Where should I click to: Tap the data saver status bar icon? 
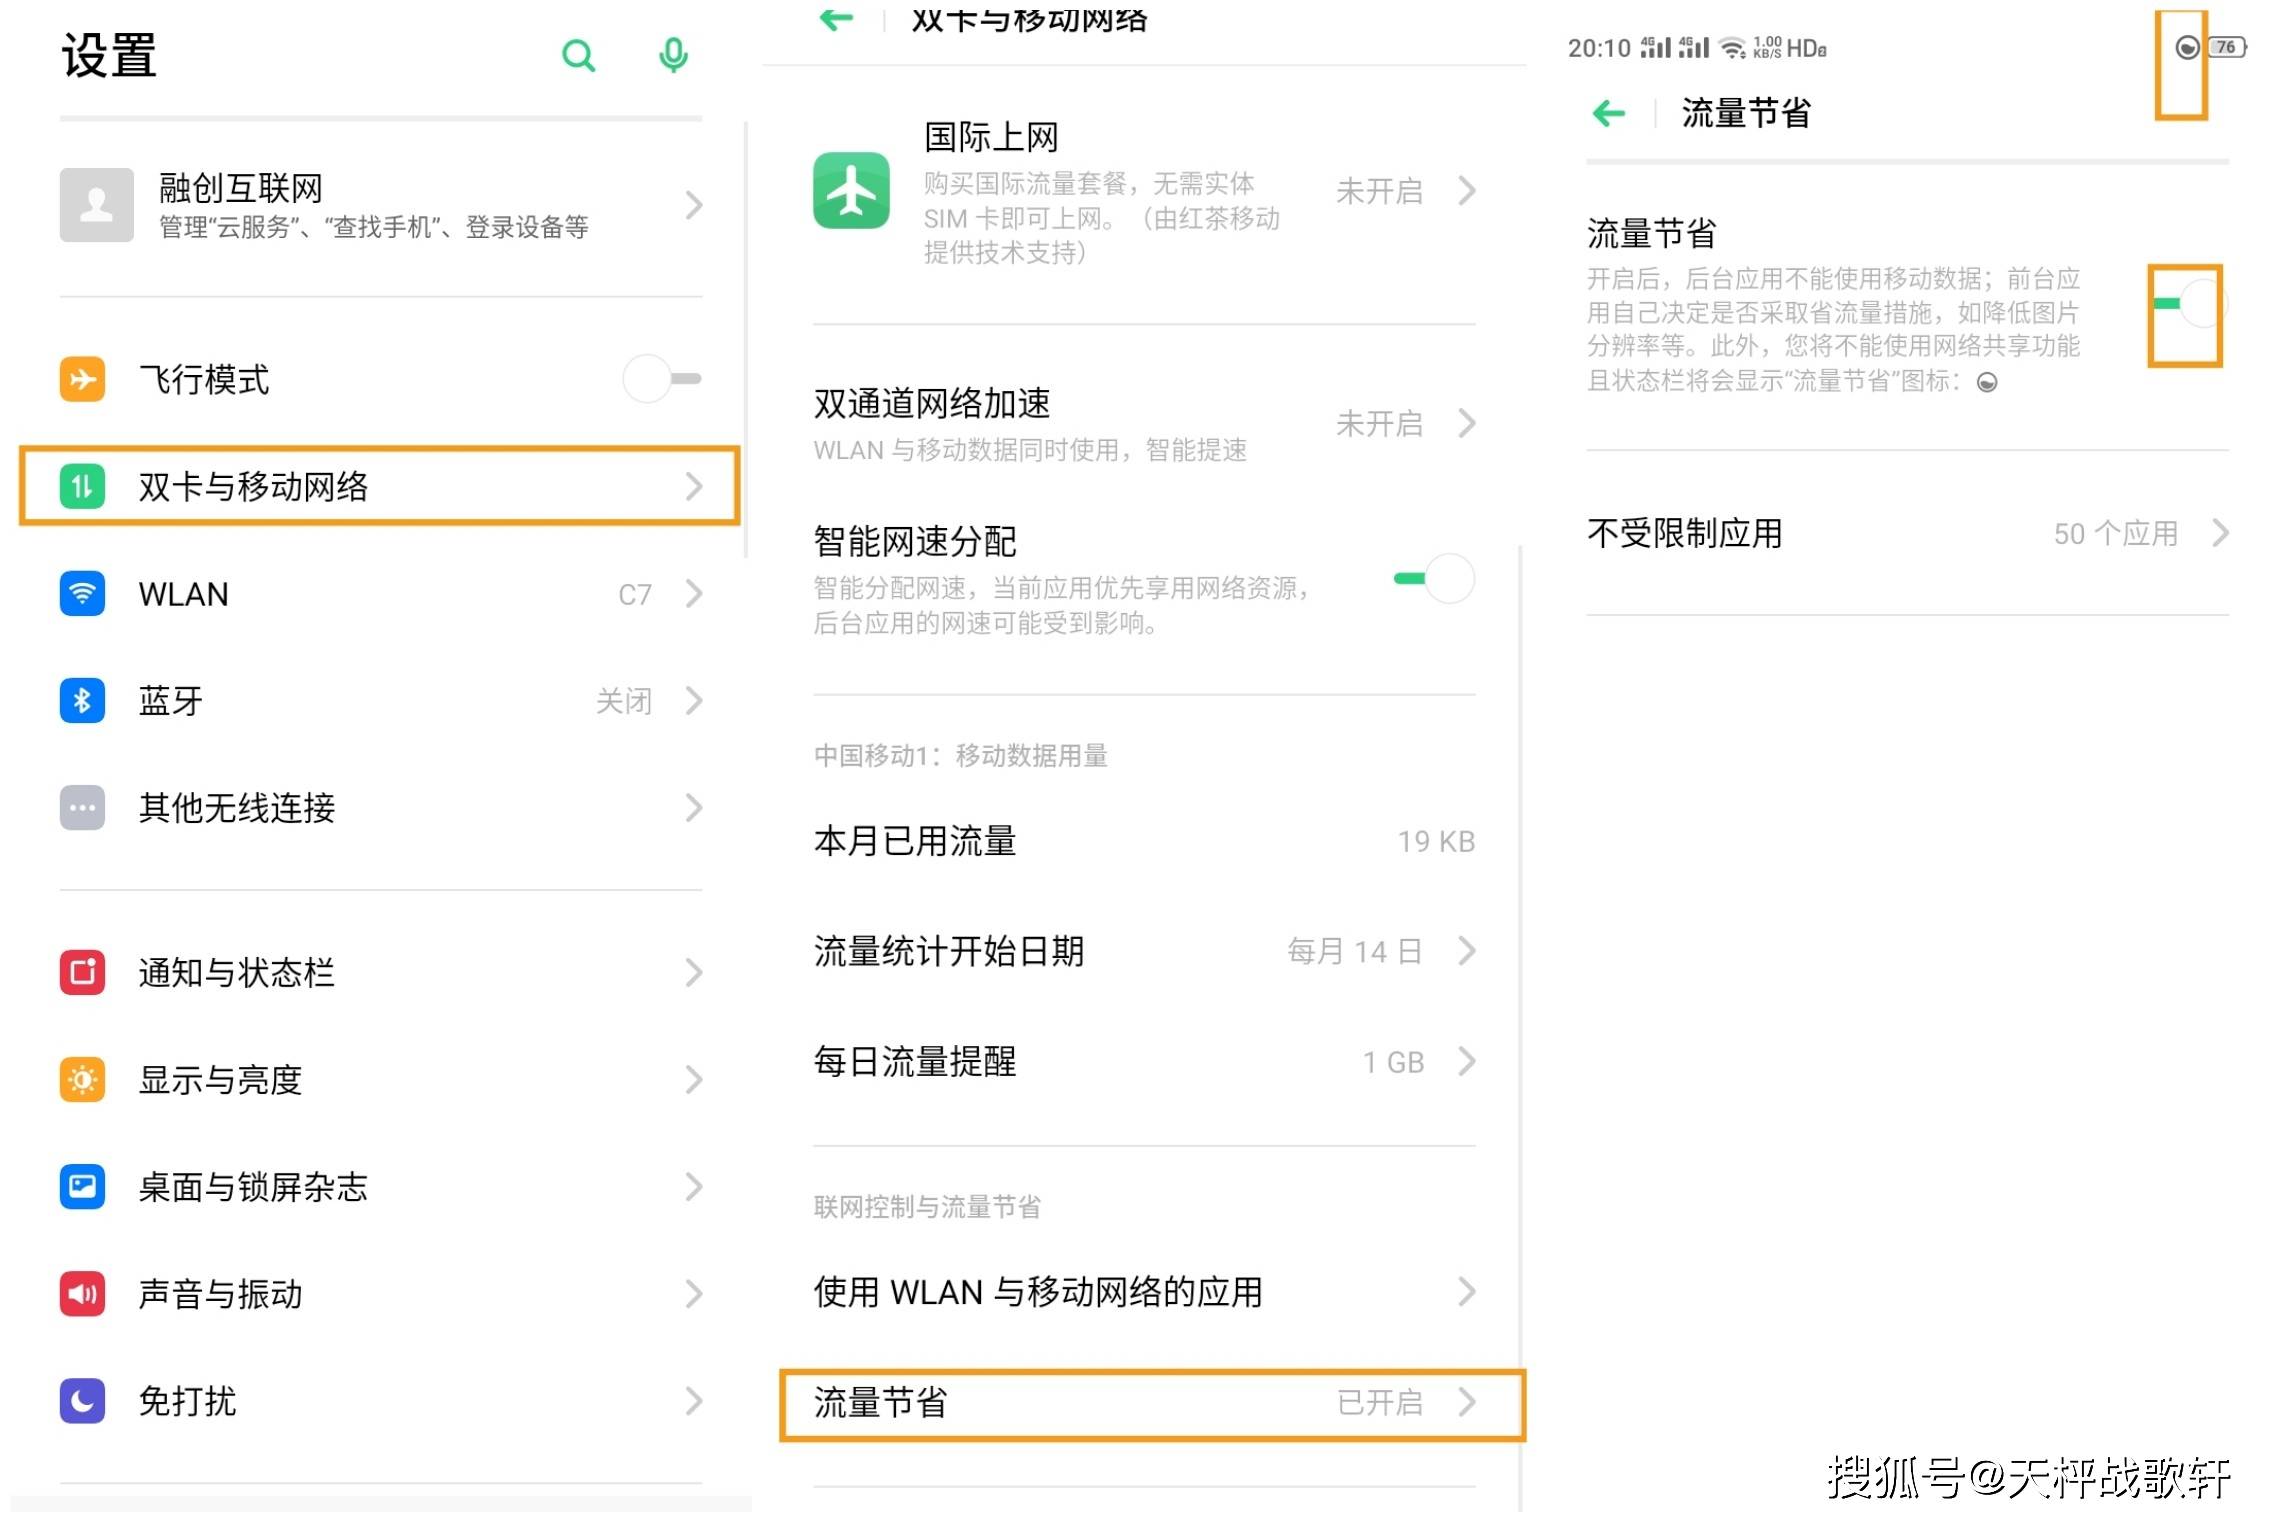click(2186, 47)
